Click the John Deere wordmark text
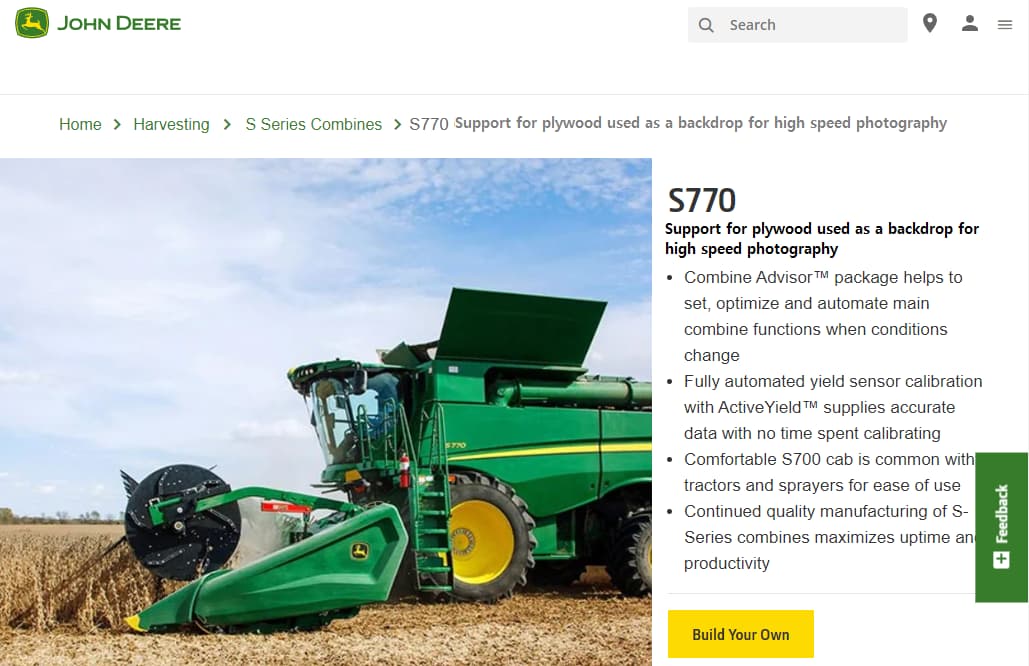 click(119, 24)
